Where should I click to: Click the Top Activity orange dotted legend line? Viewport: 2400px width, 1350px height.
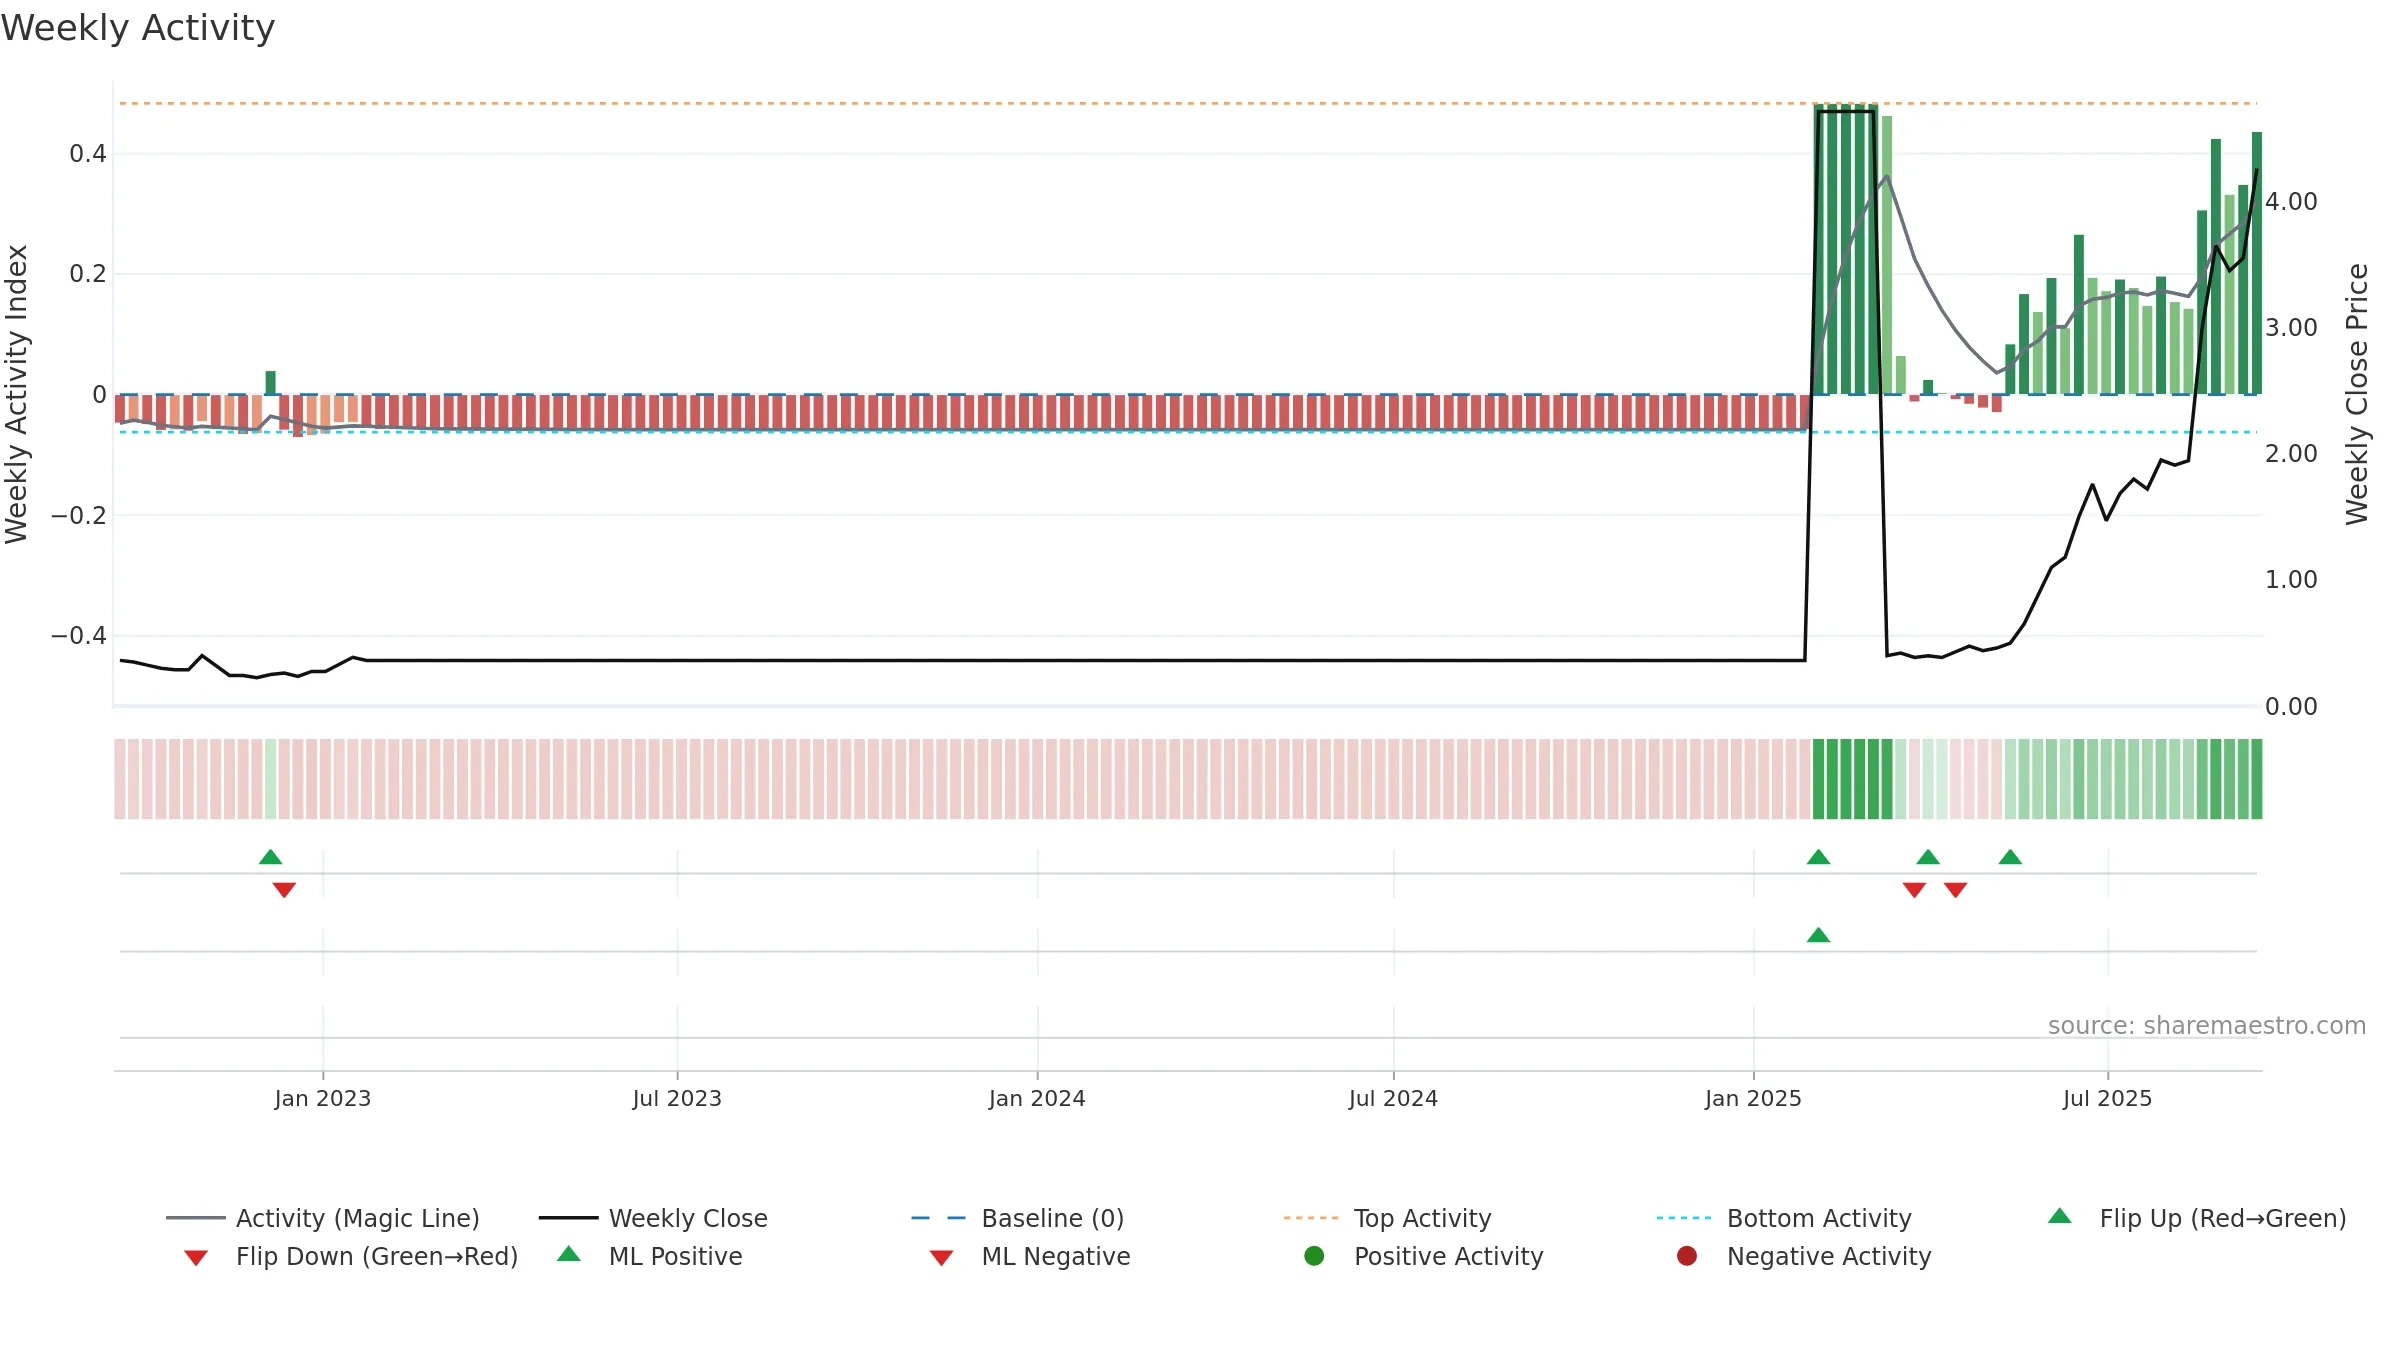[1311, 1218]
